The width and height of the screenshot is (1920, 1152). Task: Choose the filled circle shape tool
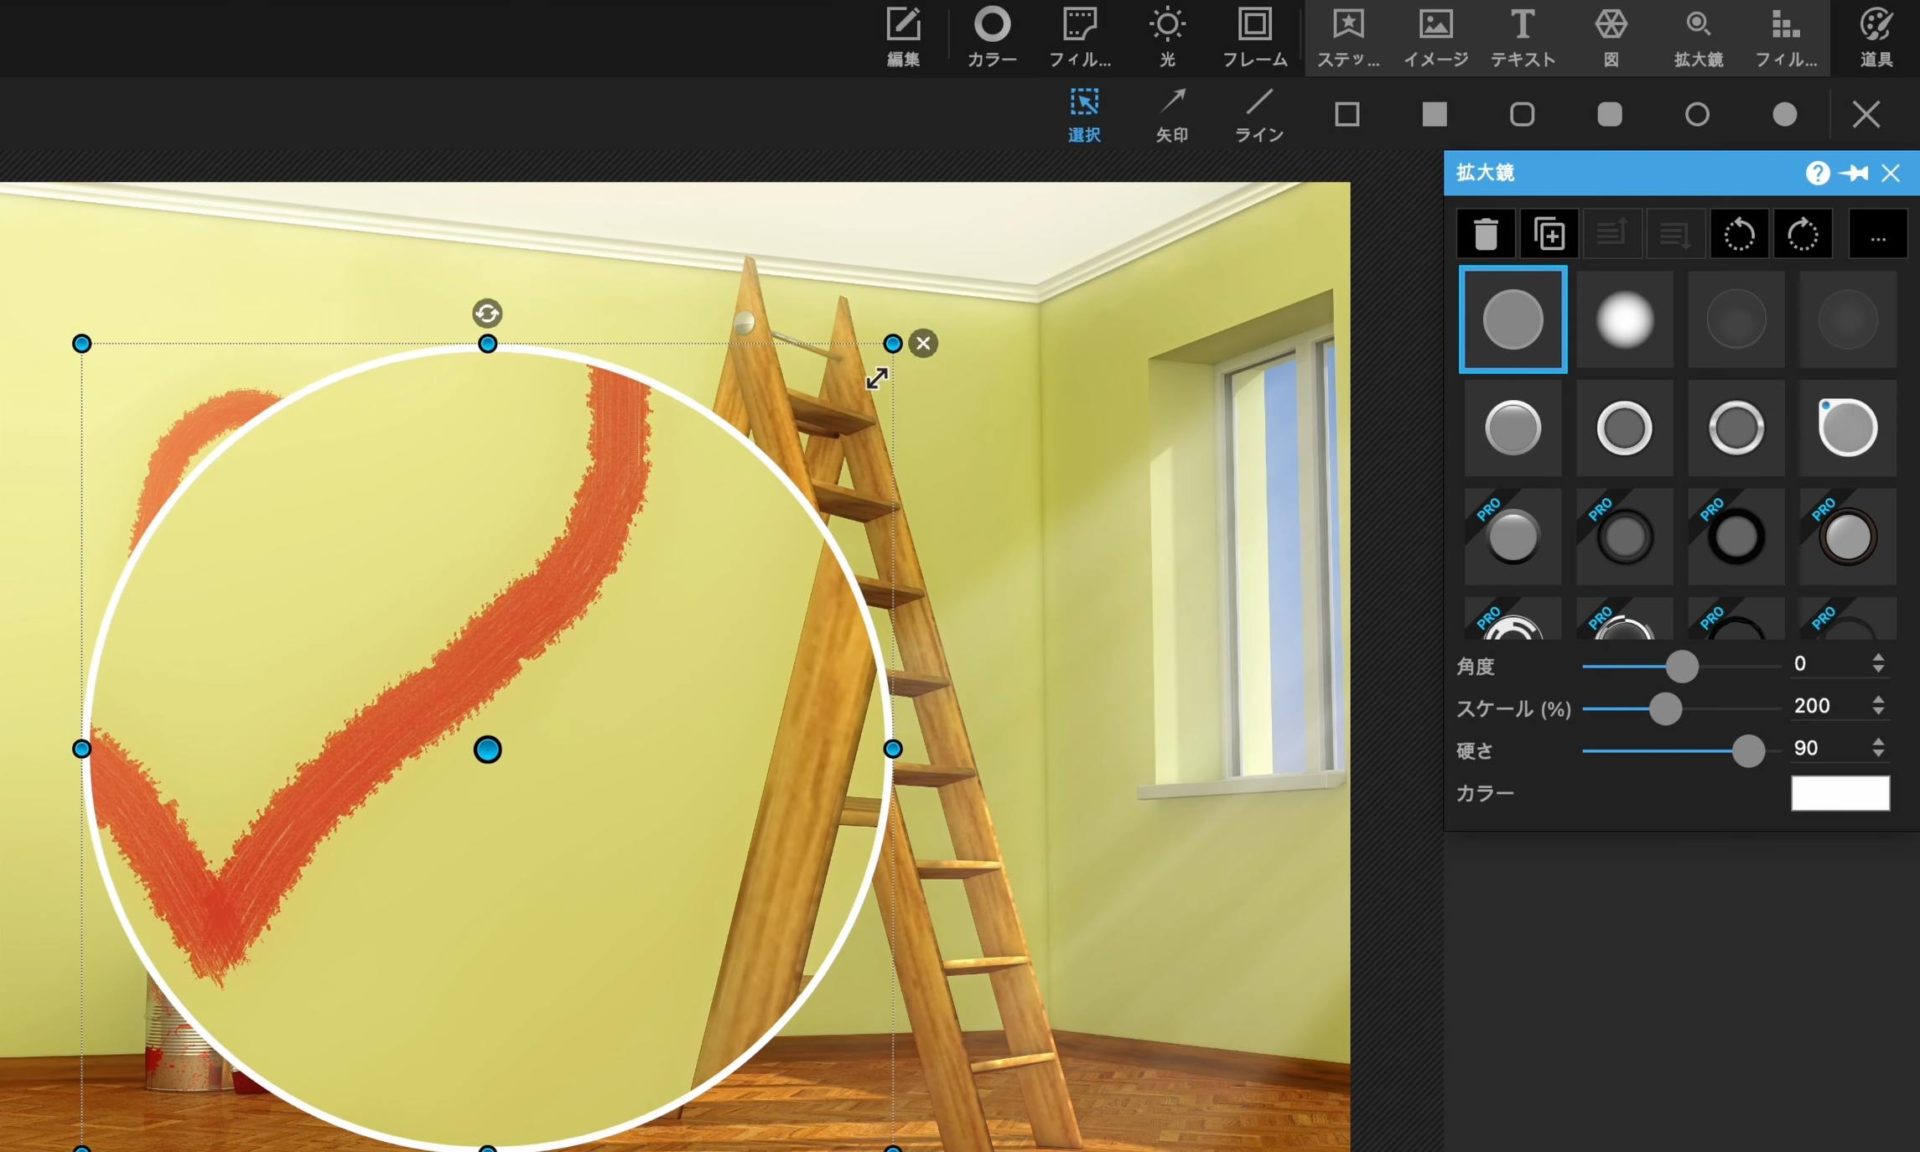(1784, 114)
